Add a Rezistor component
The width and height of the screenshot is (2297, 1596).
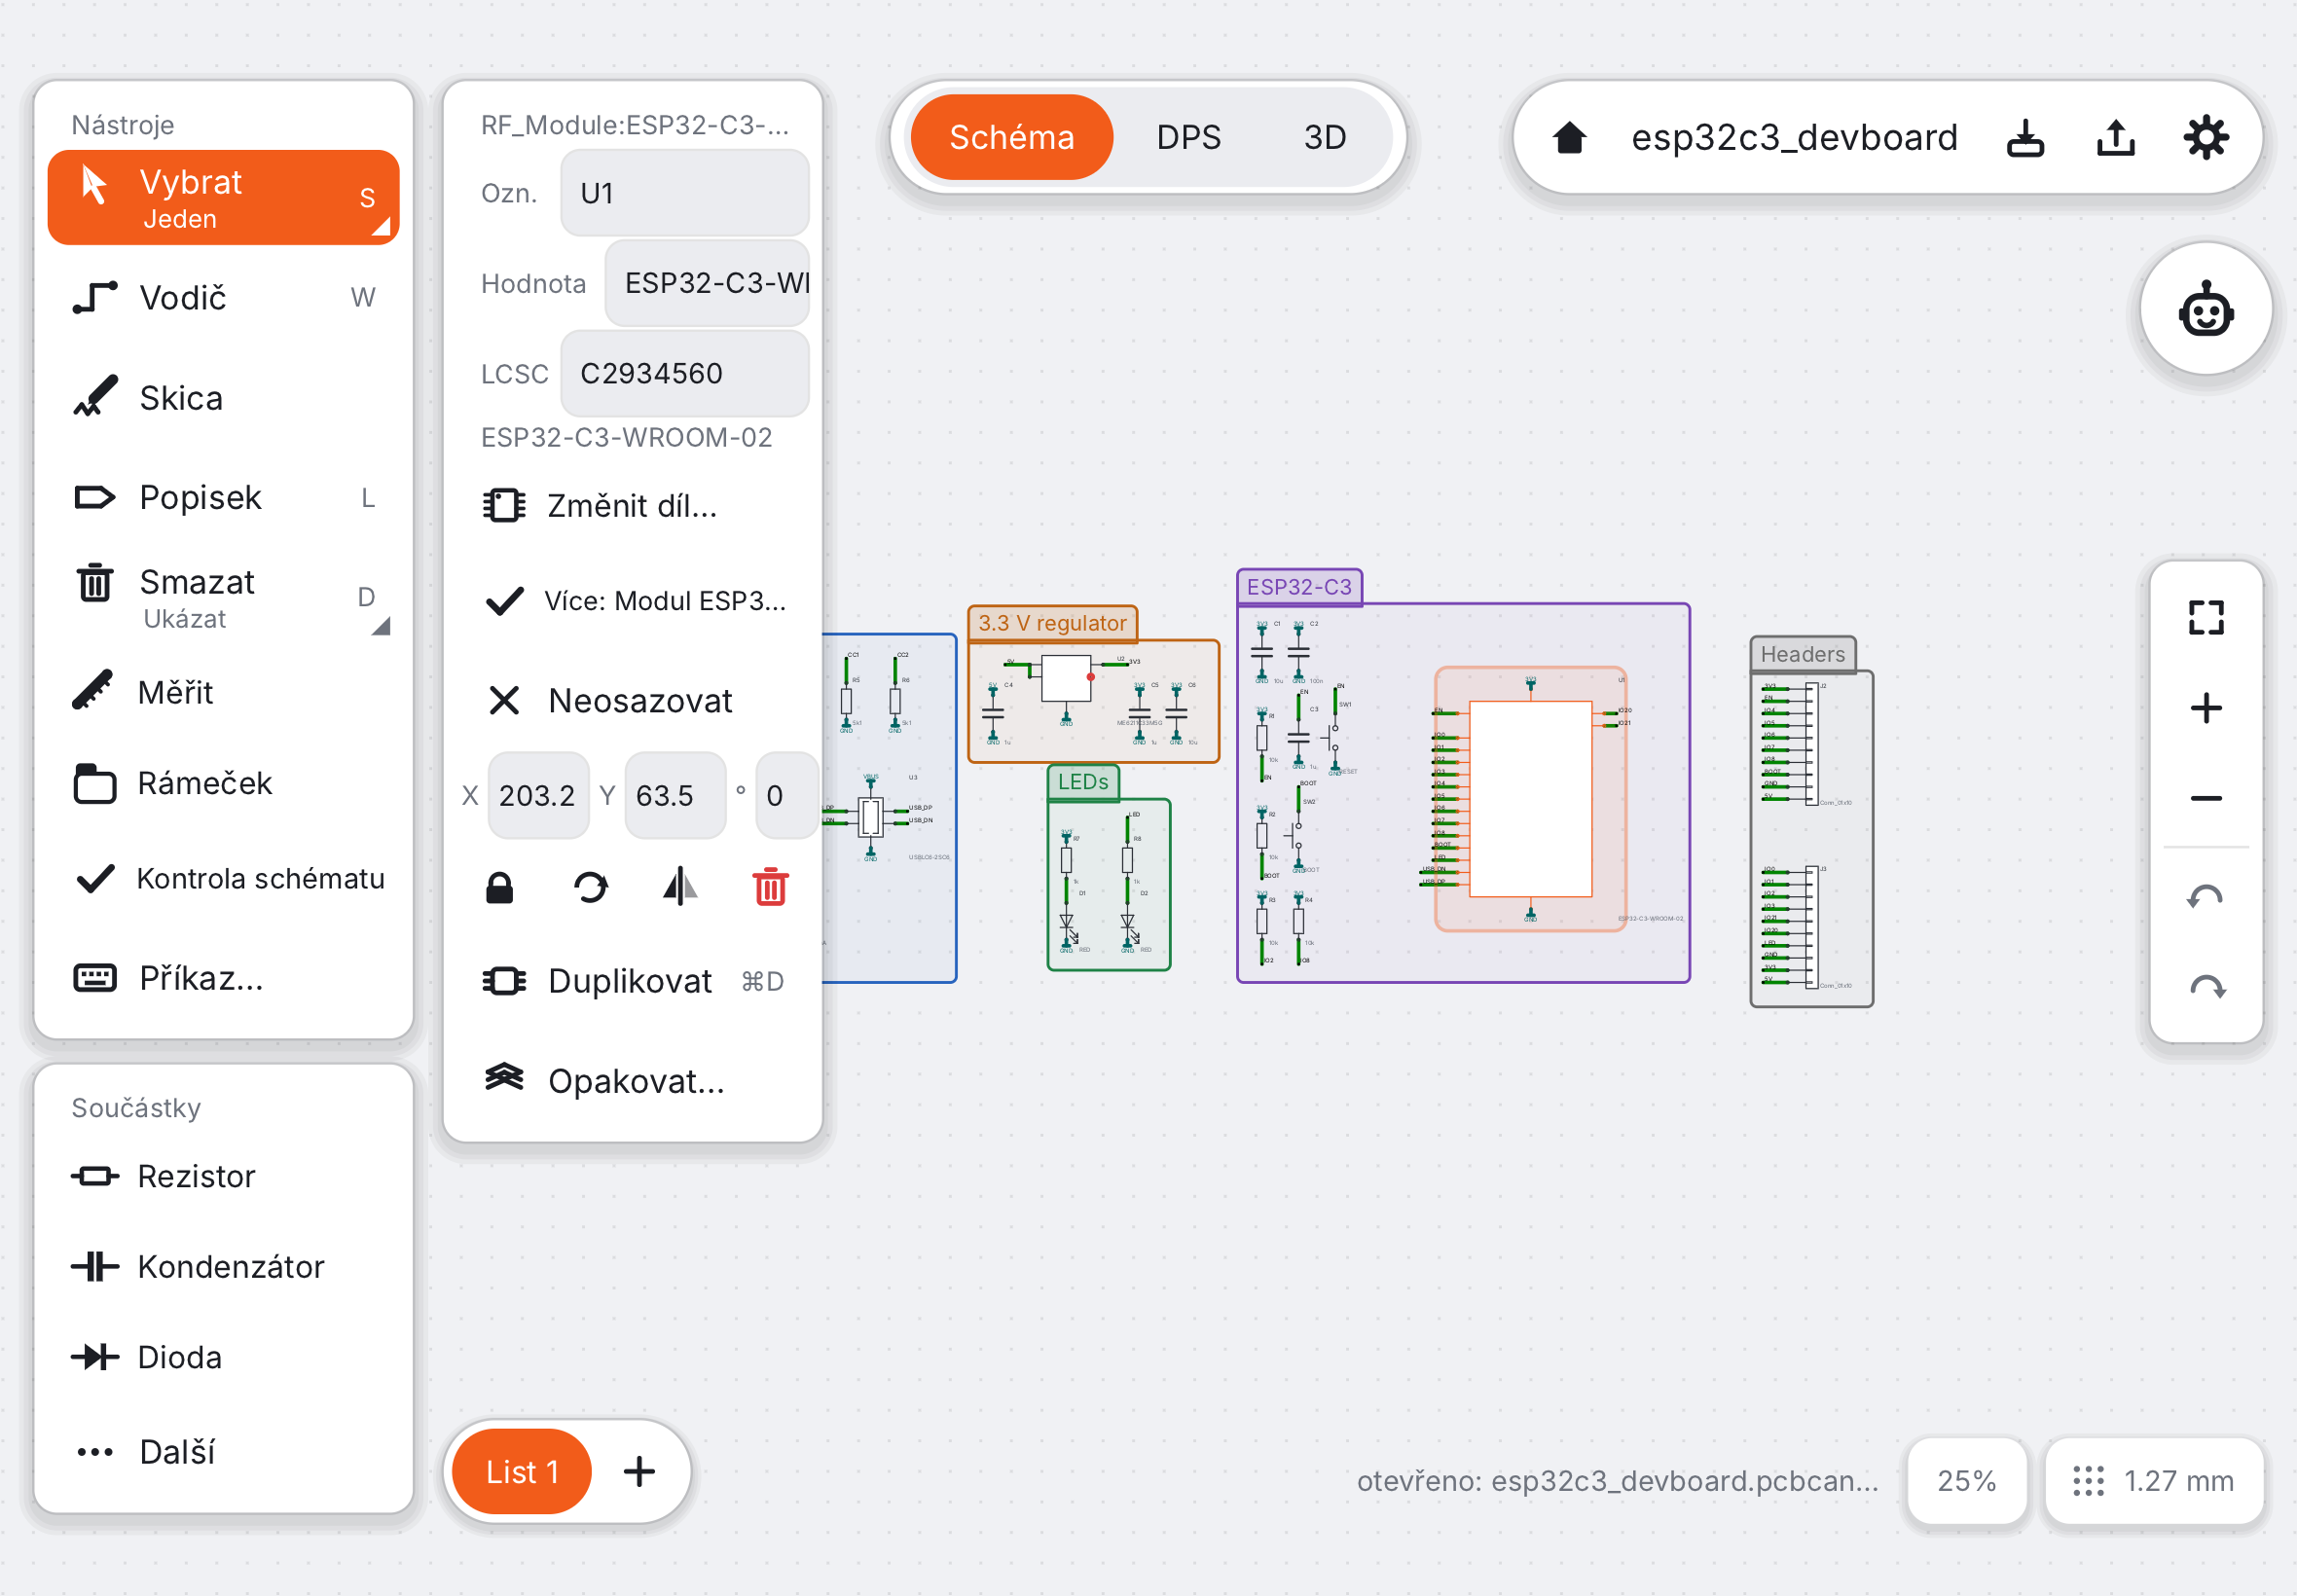coord(223,1176)
